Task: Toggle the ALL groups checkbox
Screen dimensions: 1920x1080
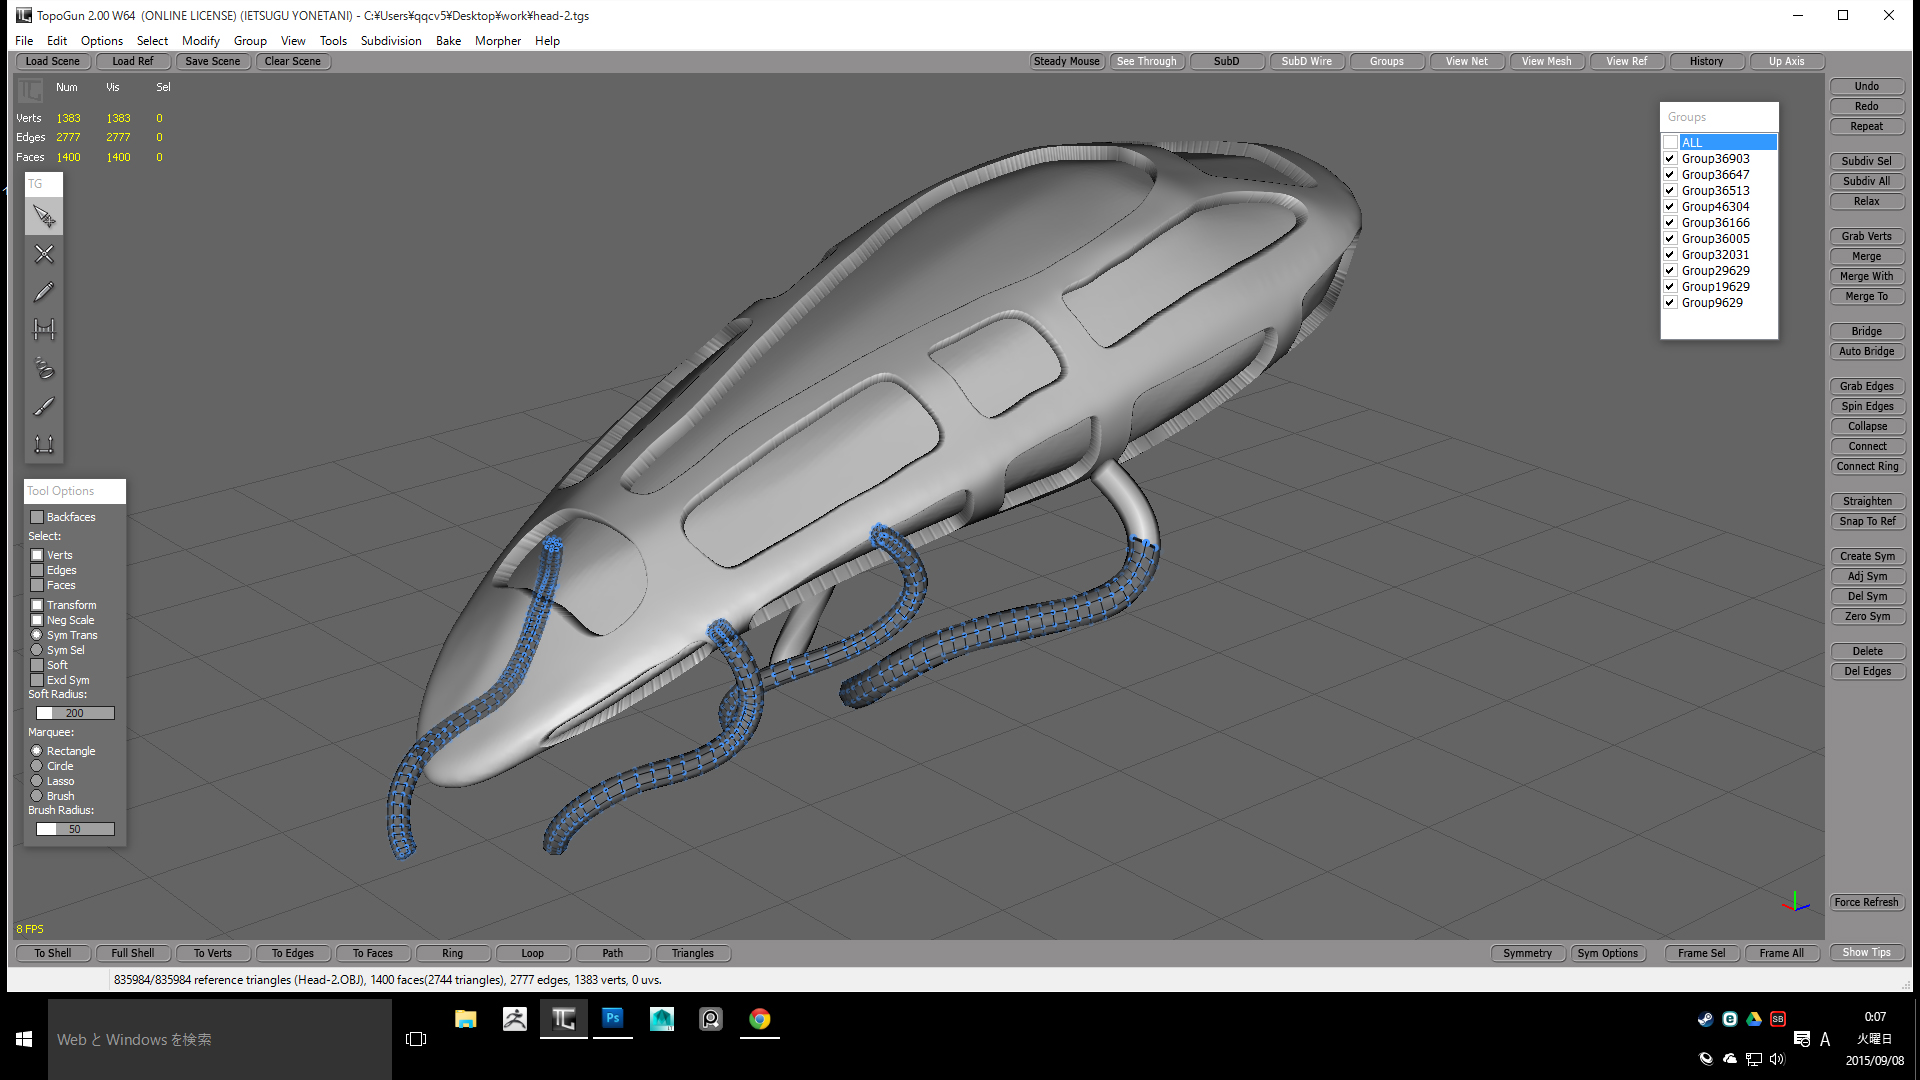Action: coord(1670,143)
